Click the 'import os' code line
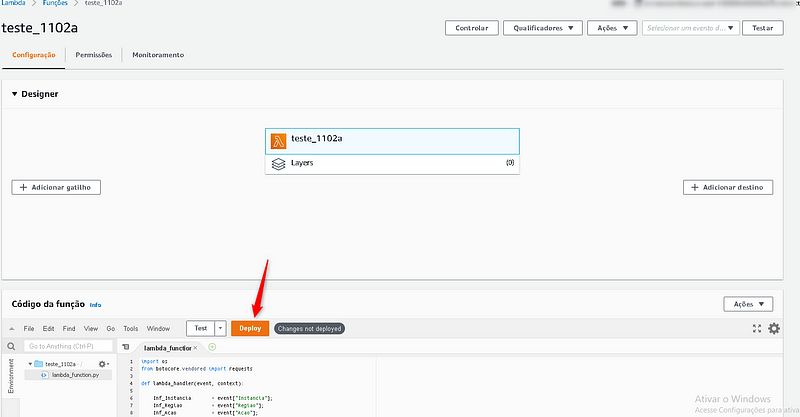This screenshot has height=417, width=800. click(154, 361)
